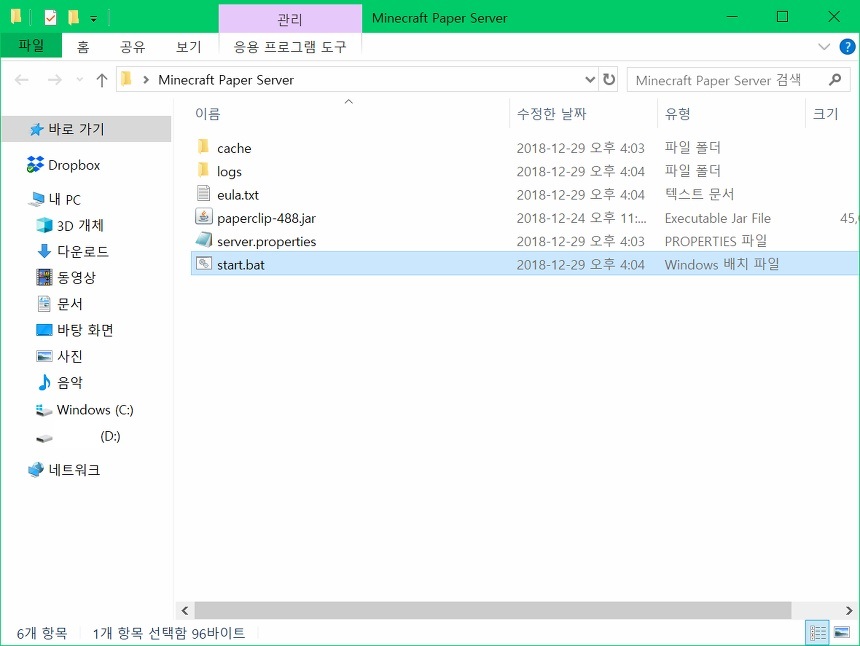Click the logs folder icon
Screen dimensions: 860x646
click(203, 171)
